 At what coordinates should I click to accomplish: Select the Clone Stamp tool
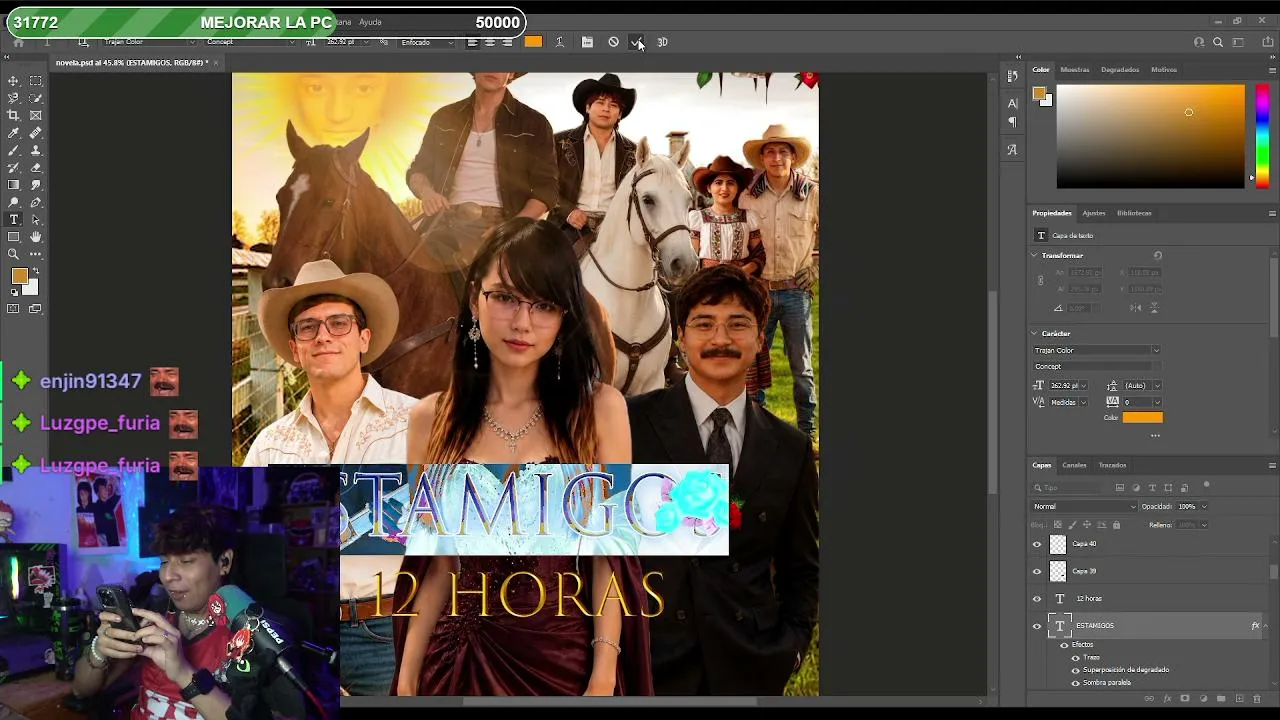click(36, 150)
